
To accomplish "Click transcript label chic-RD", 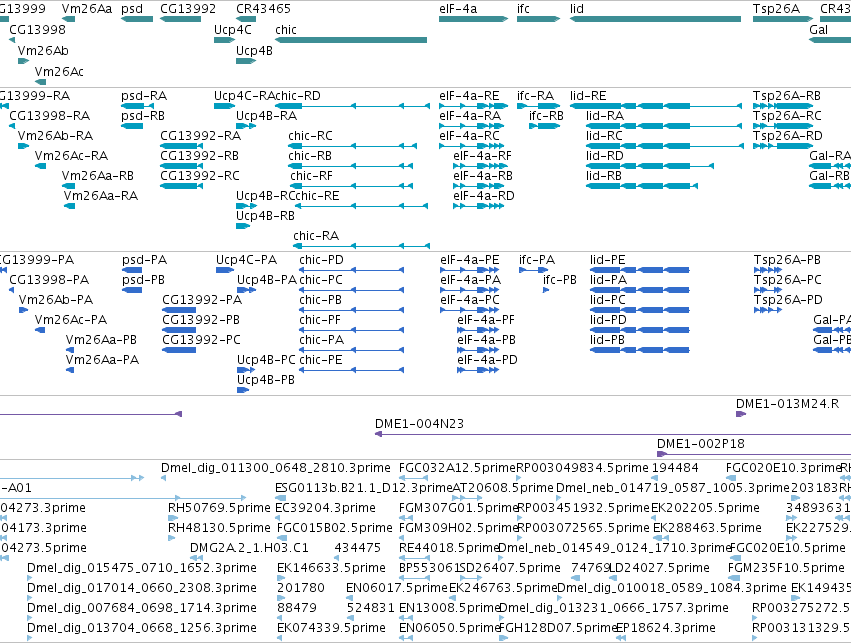I will [297, 96].
